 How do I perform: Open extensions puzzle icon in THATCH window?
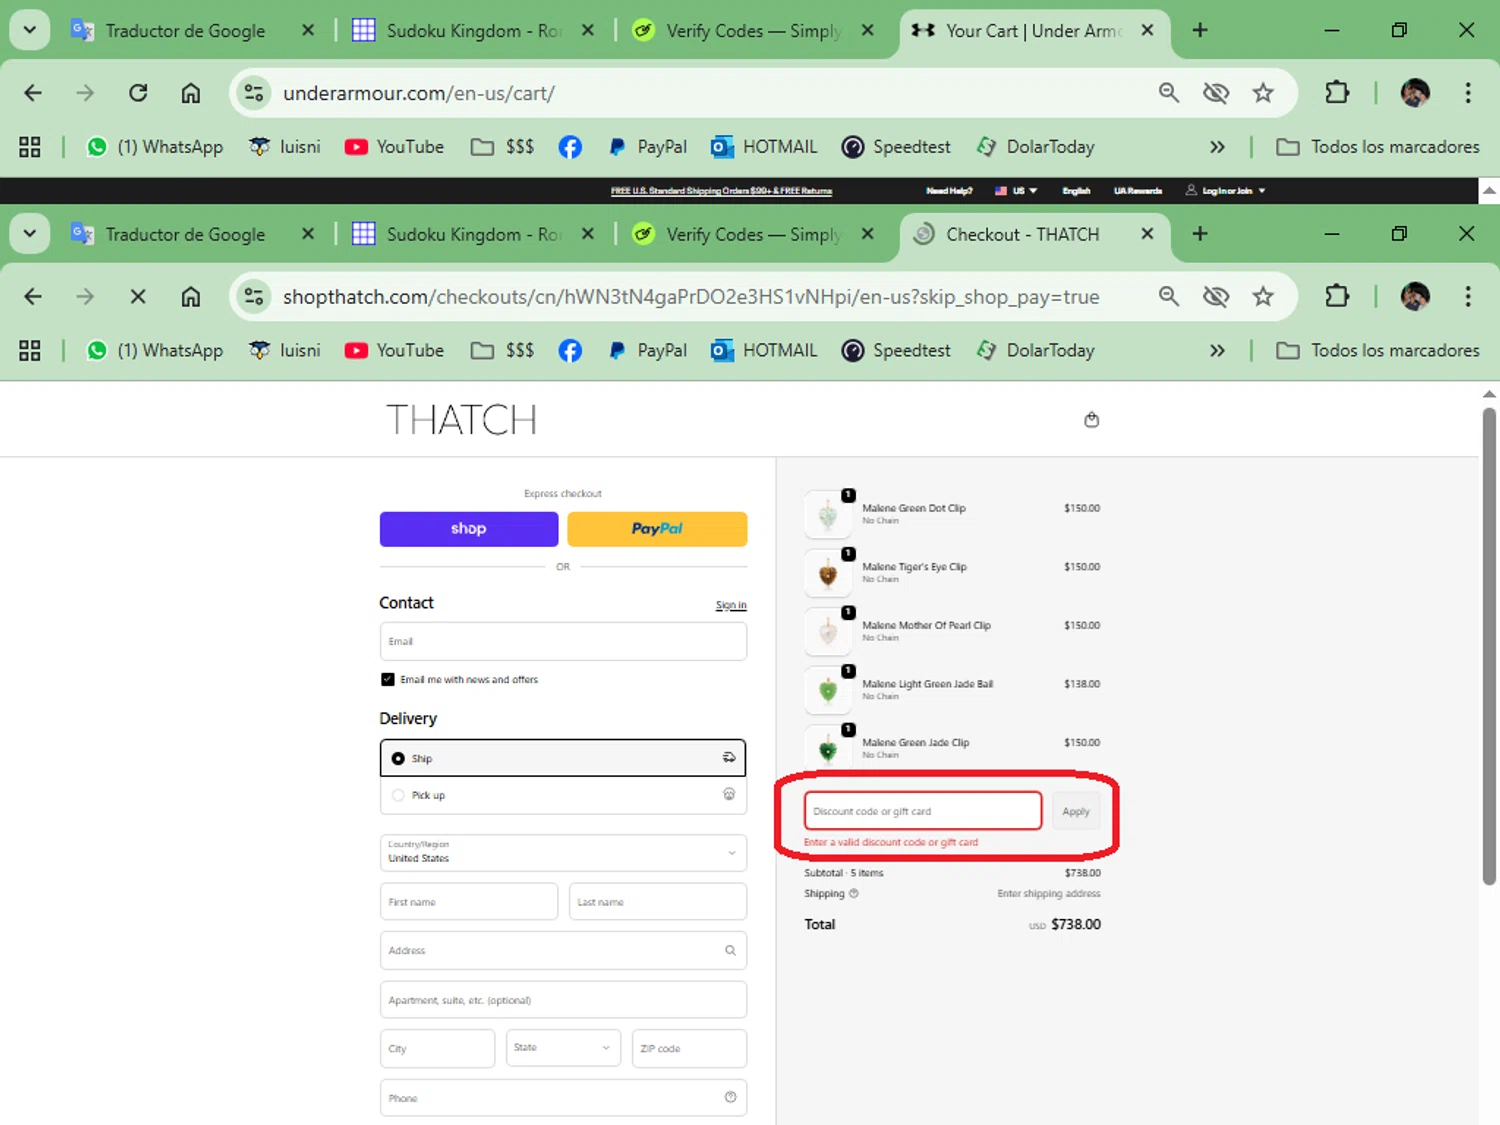(x=1337, y=297)
